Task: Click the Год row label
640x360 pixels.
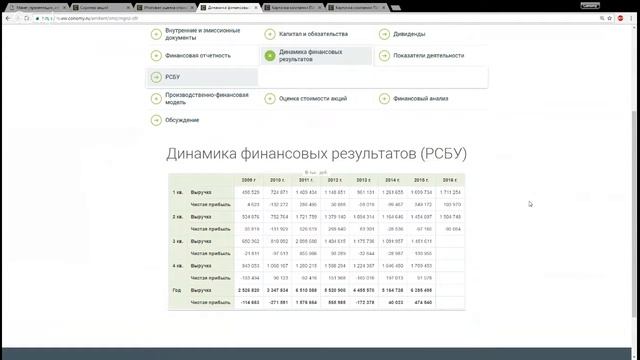Action: 177,290
